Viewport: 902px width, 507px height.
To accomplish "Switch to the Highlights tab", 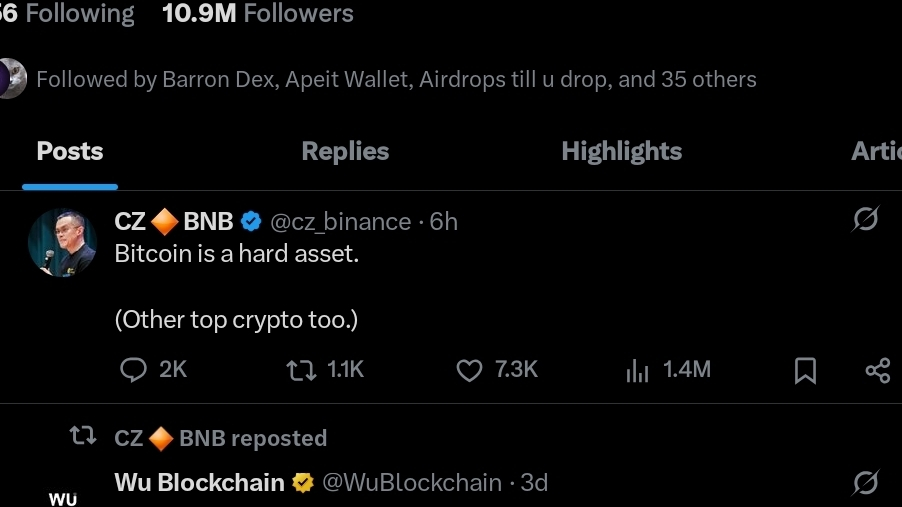I will (x=622, y=151).
